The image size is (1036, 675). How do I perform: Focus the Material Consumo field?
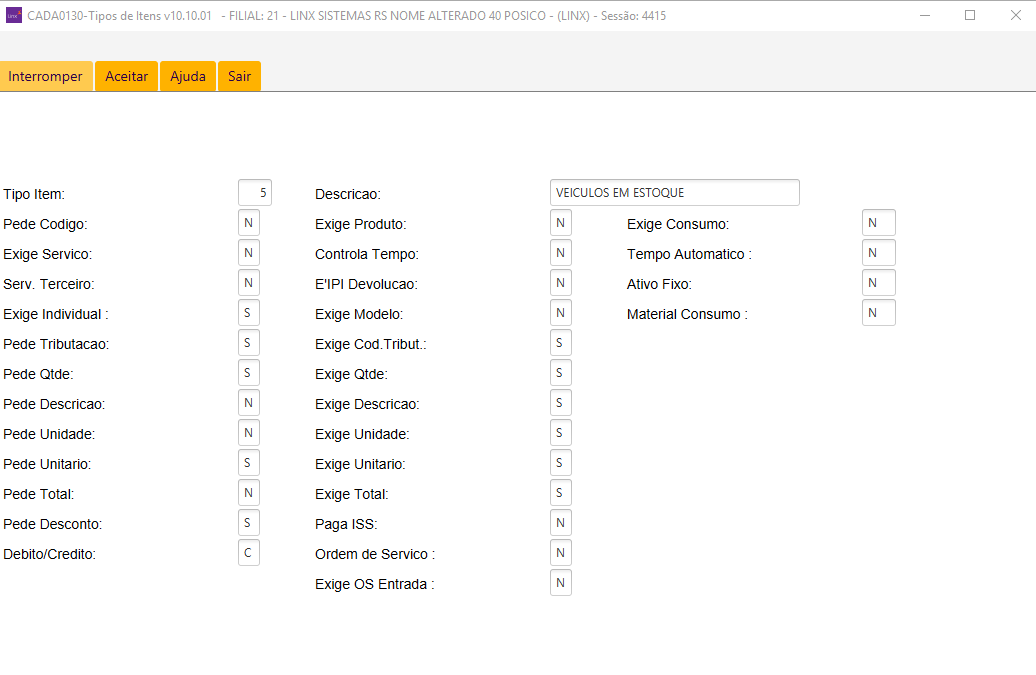pyautogui.click(x=878, y=313)
